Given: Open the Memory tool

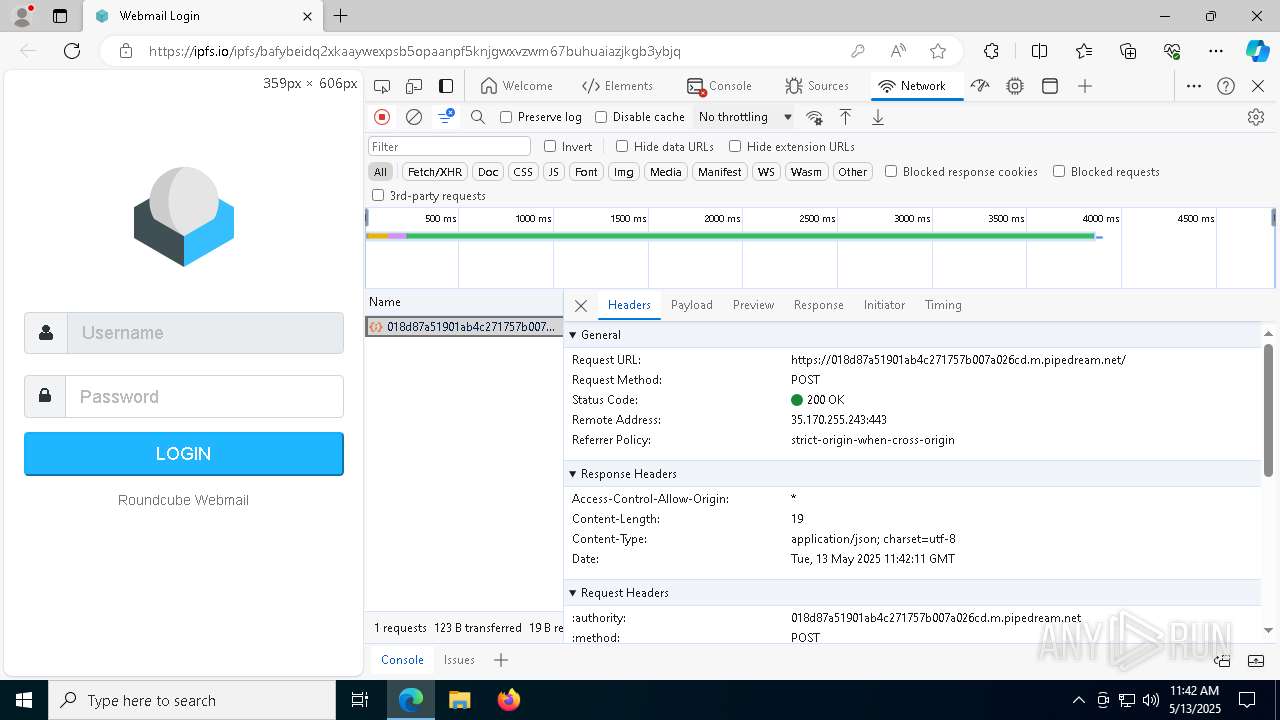Looking at the screenshot, I should 1015,86.
